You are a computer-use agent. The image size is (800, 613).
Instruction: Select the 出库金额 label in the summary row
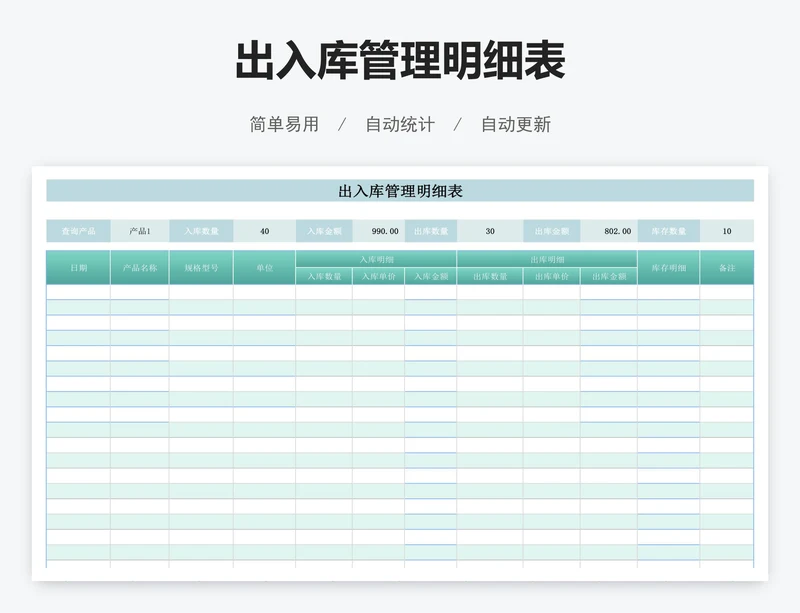[x=552, y=231]
